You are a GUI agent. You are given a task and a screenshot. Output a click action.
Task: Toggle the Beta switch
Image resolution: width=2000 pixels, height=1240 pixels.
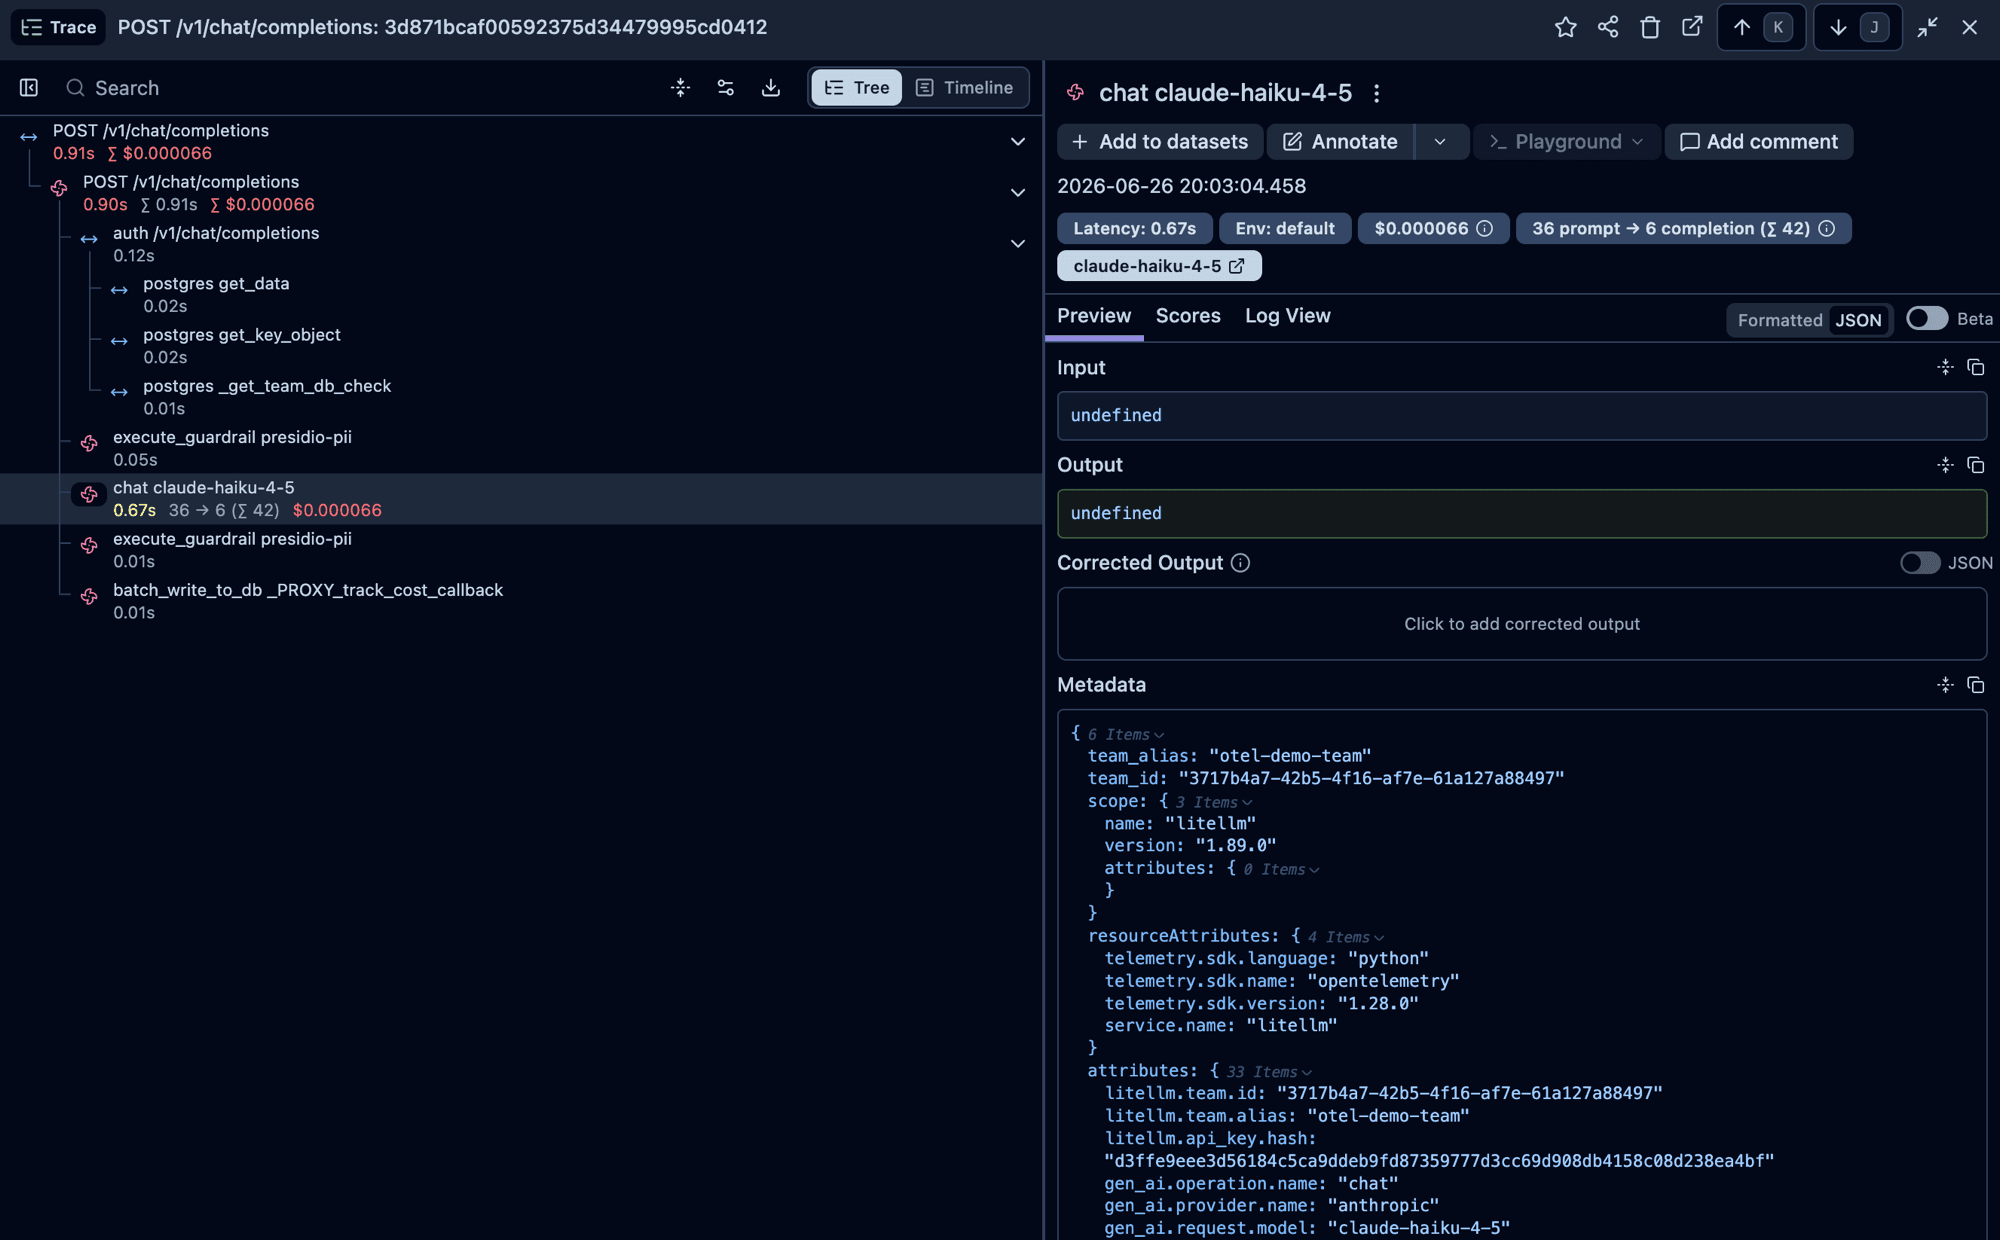tap(1926, 319)
